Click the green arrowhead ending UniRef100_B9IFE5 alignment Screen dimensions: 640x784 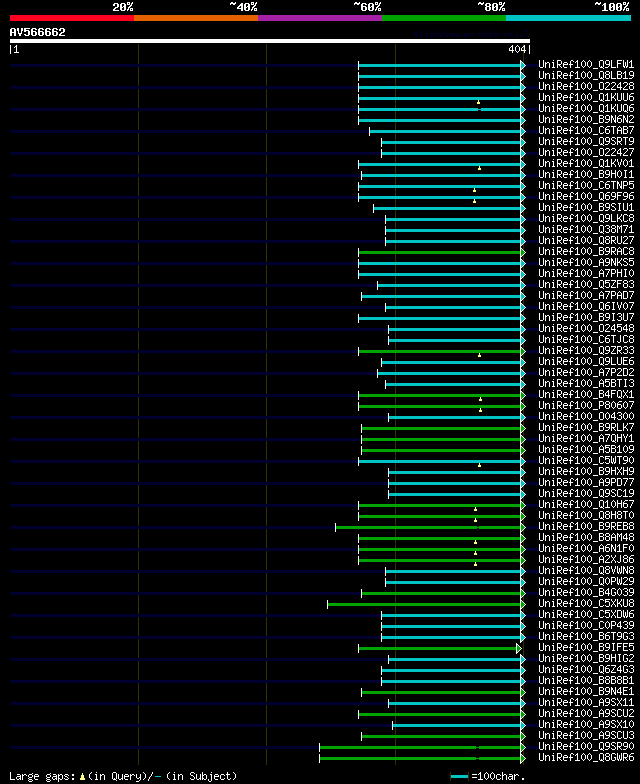click(x=519, y=648)
